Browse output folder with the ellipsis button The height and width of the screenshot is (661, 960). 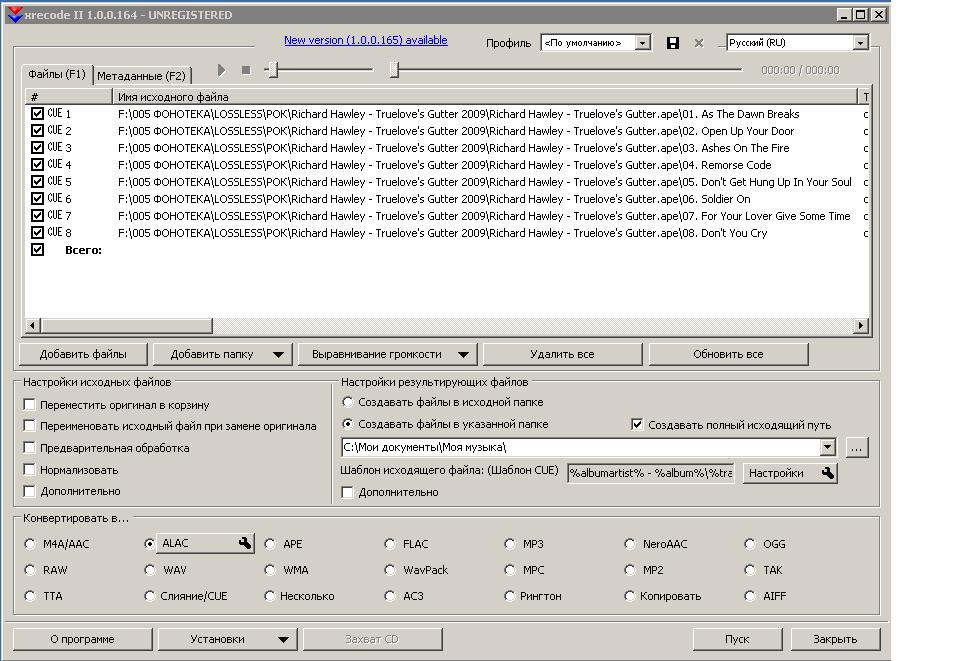tap(856, 448)
